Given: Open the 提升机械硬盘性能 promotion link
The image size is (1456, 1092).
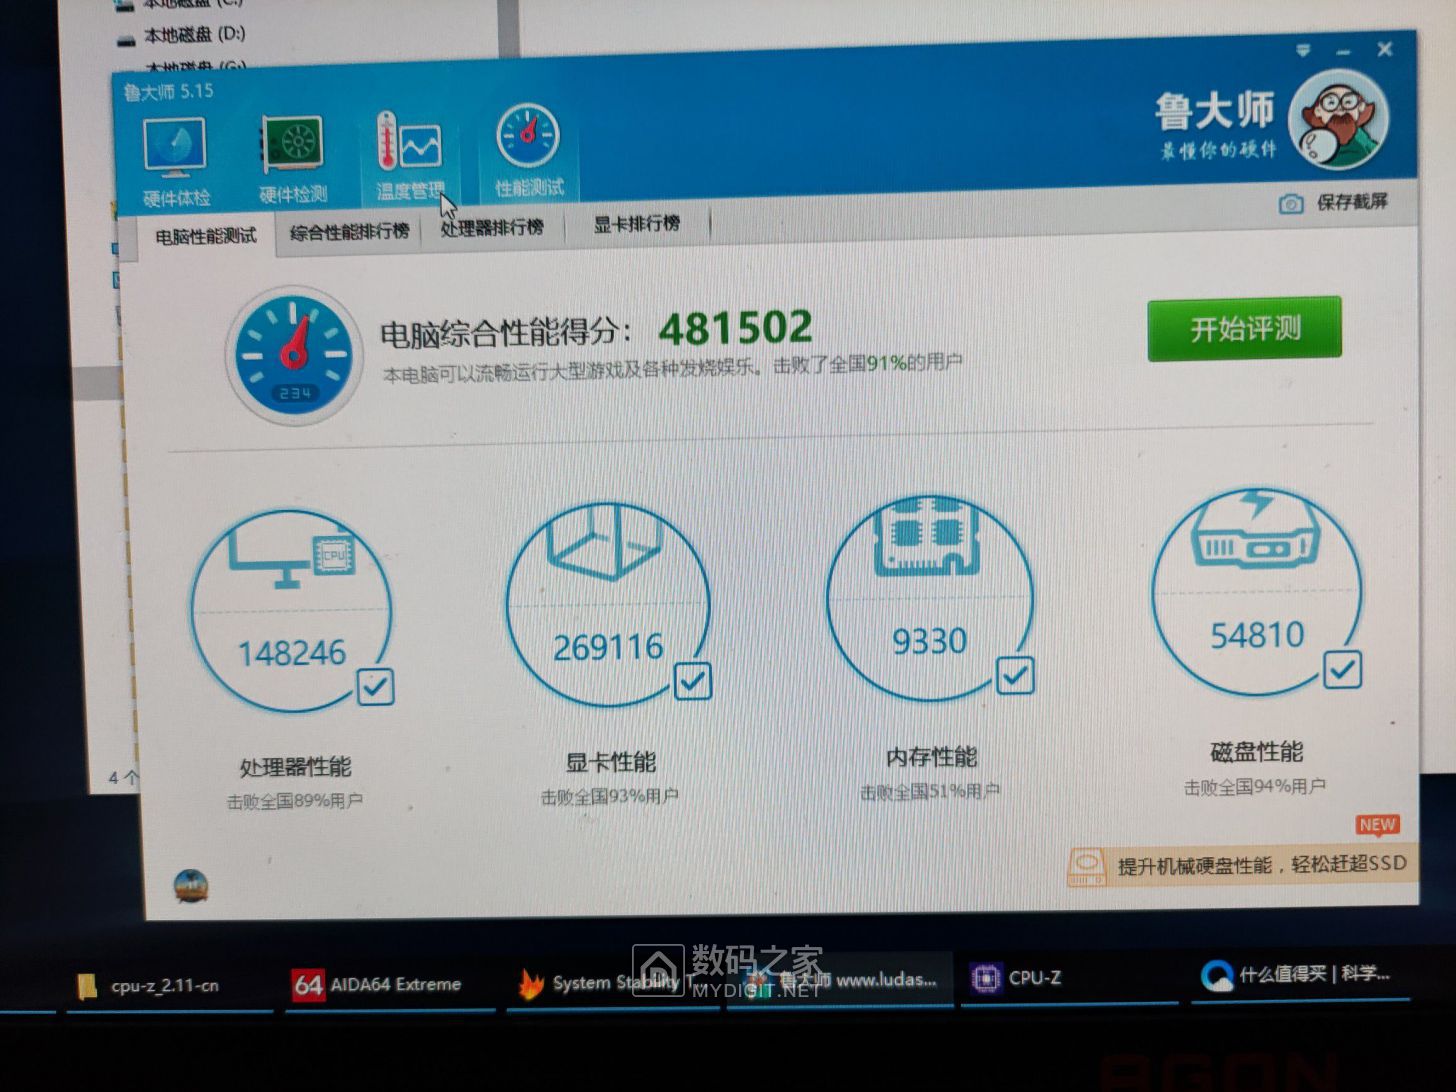Looking at the screenshot, I should tap(1242, 866).
